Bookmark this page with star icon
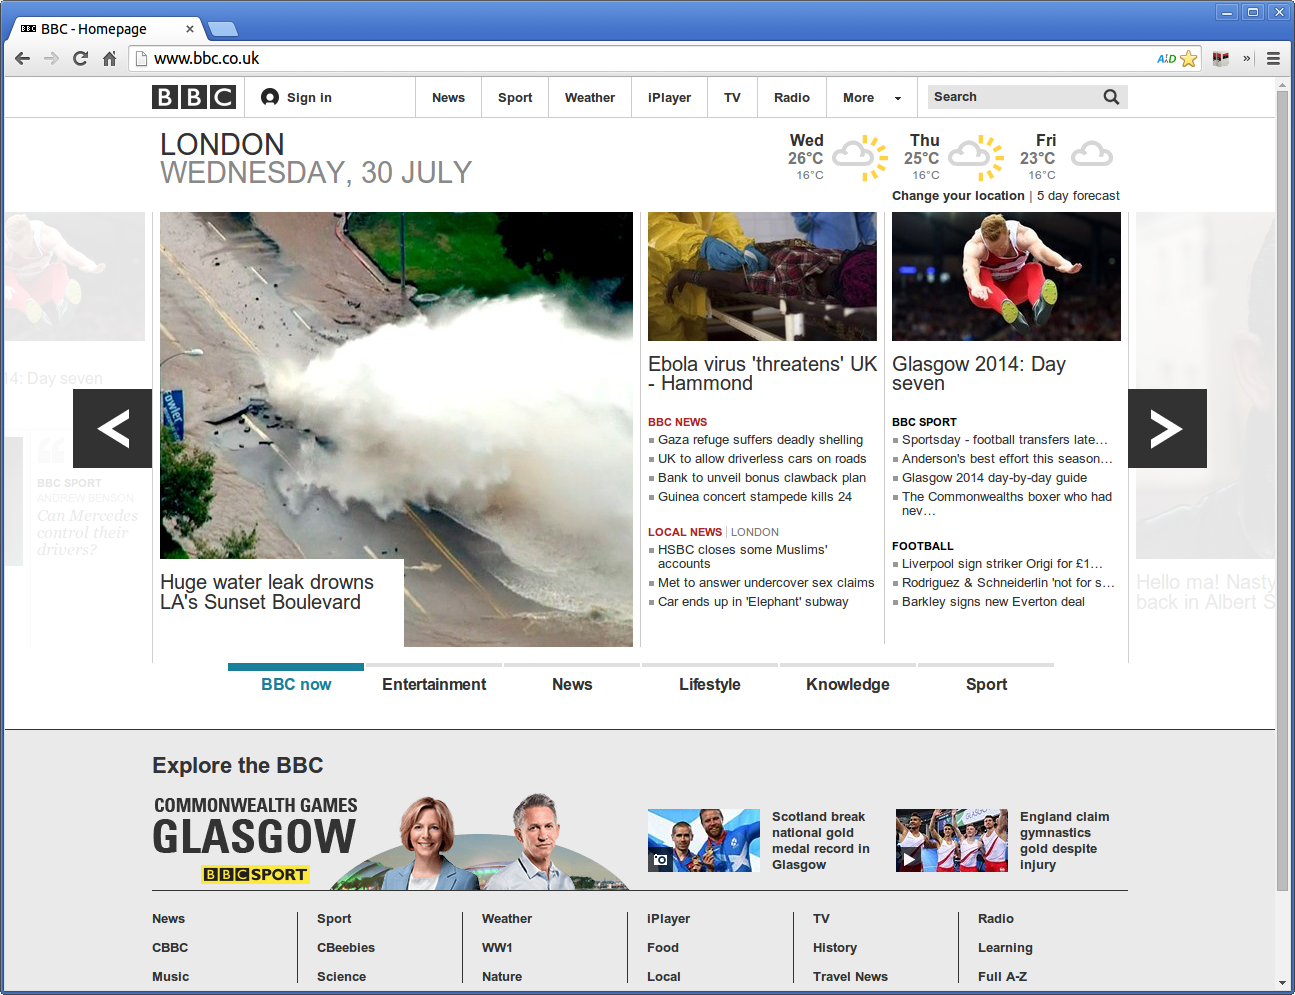The image size is (1295, 995). (x=1188, y=59)
